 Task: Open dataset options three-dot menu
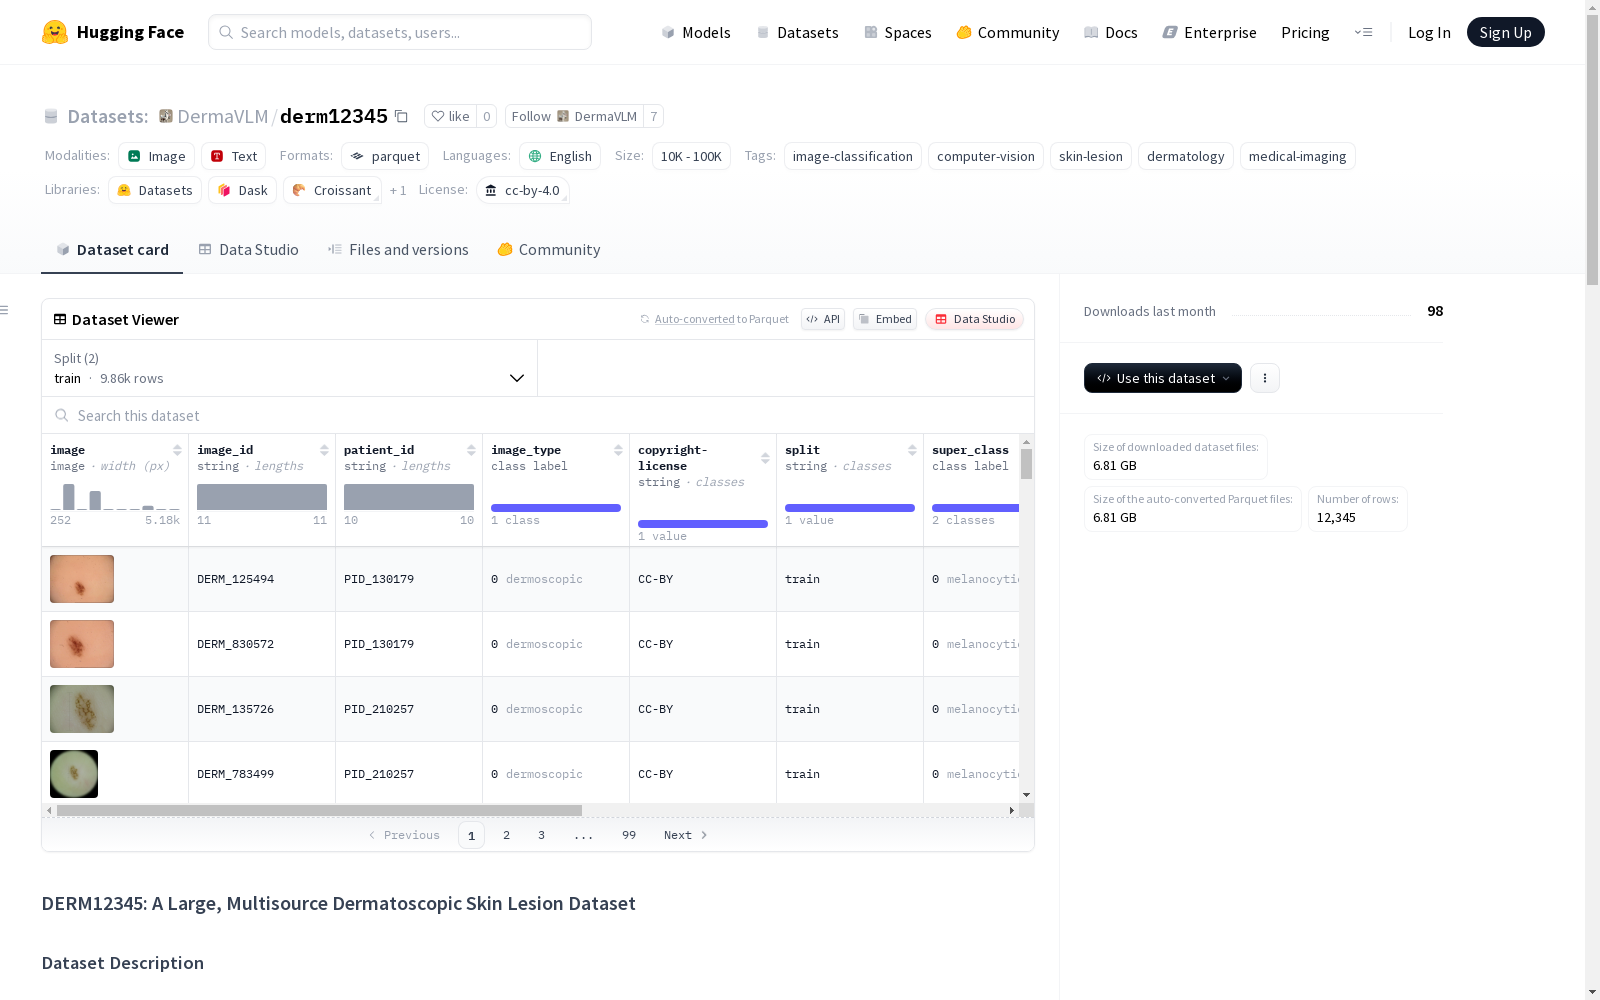1265,378
